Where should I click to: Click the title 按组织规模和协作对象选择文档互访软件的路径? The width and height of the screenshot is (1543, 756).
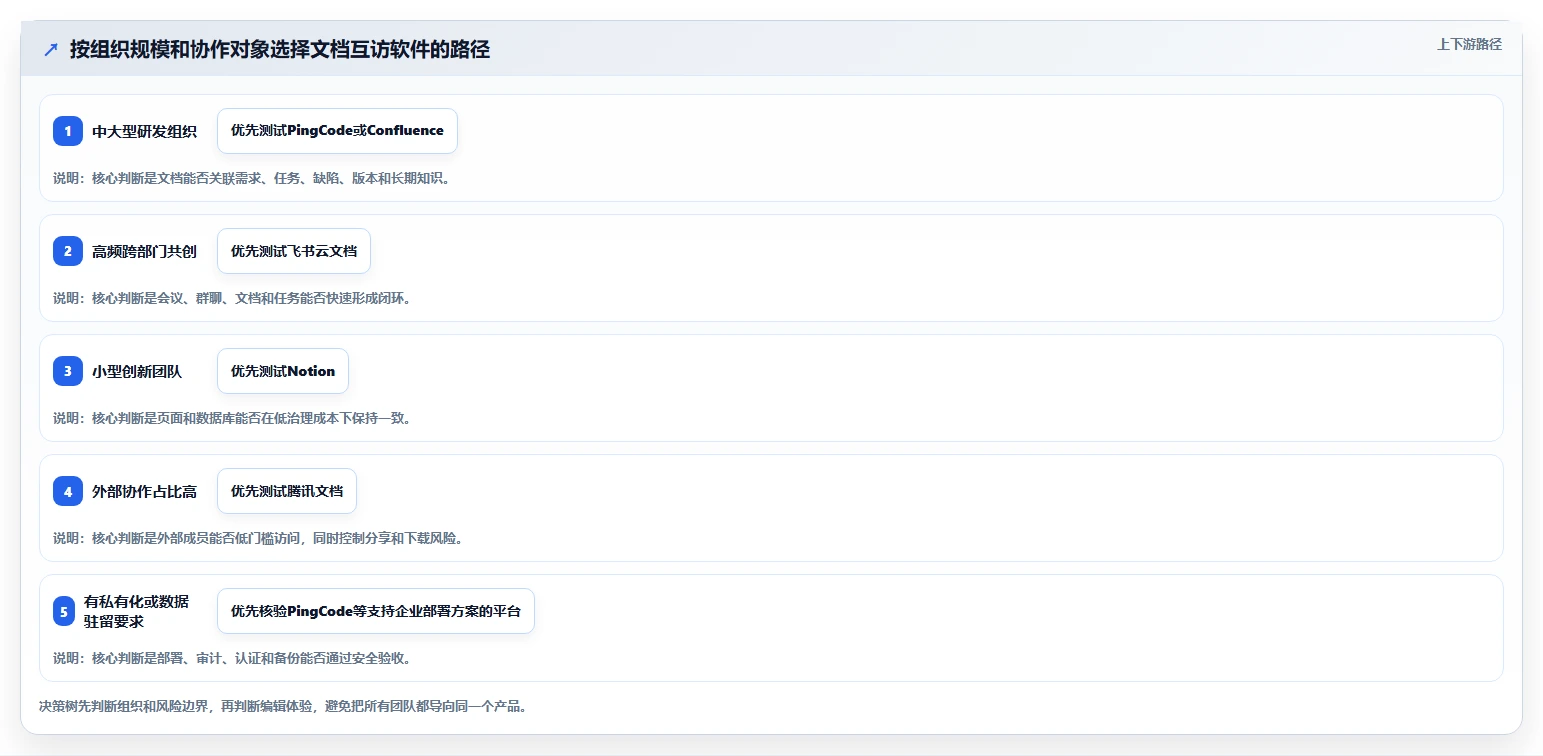(280, 49)
